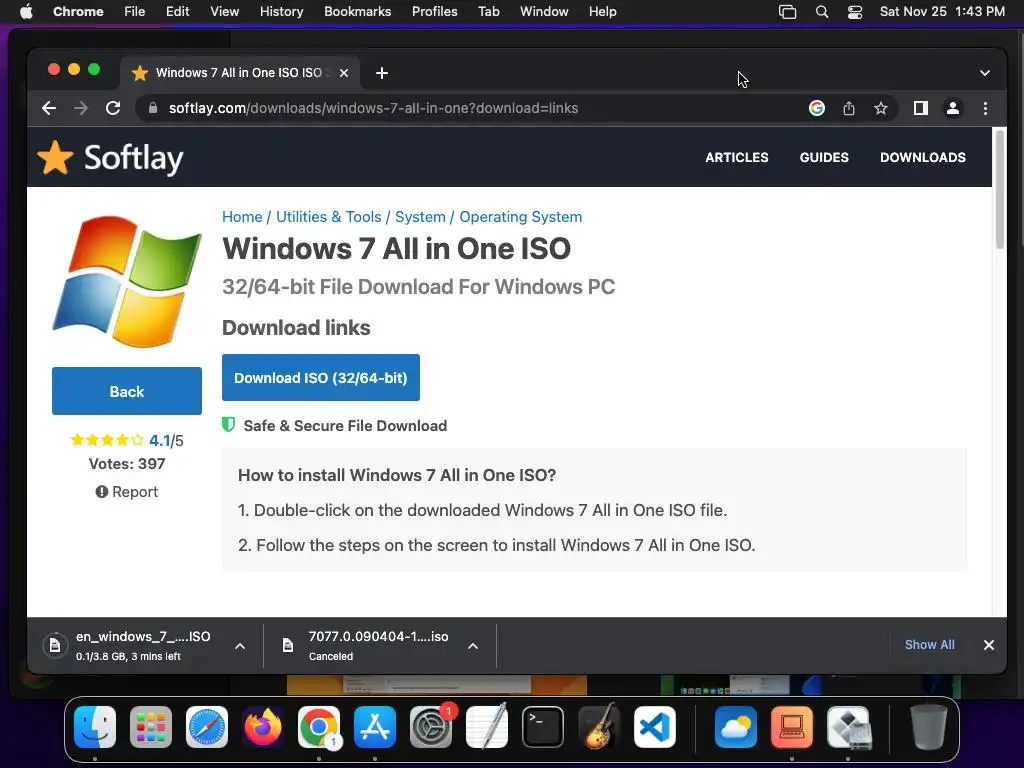Open Utilities & Tools breadcrumb link
Image resolution: width=1024 pixels, height=768 pixels.
[328, 217]
